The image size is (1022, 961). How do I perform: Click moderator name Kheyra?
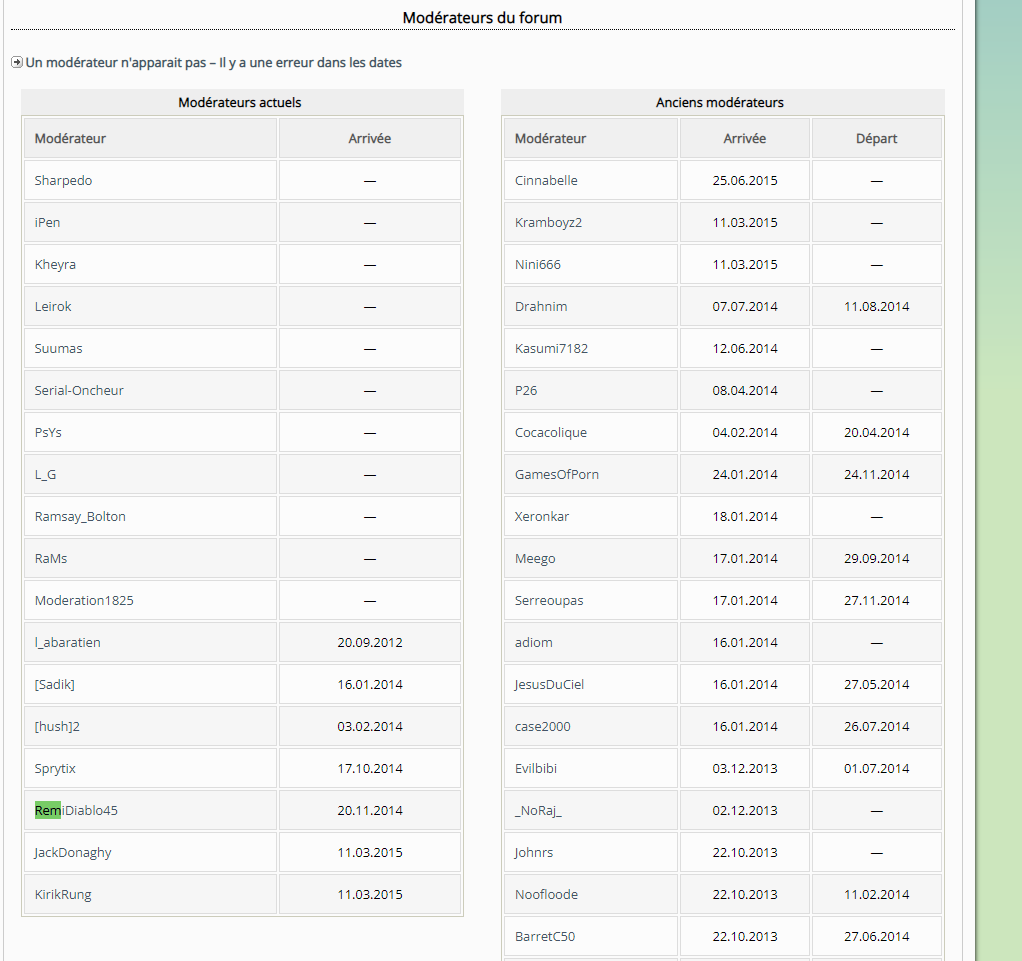click(55, 265)
